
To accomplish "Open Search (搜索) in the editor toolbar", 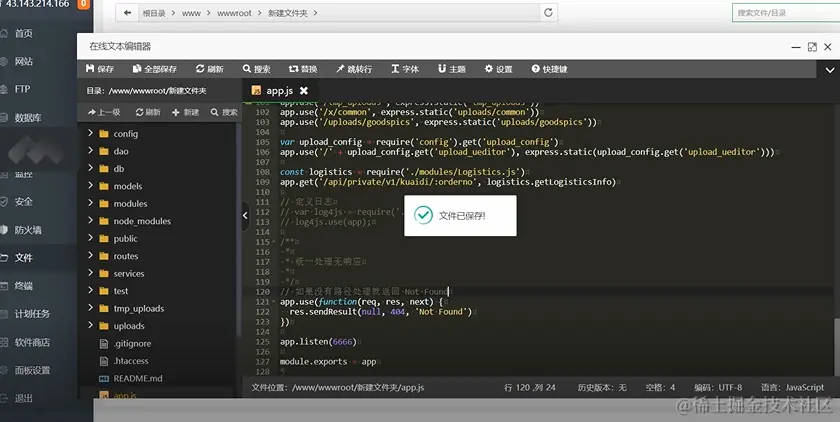I will [257, 69].
